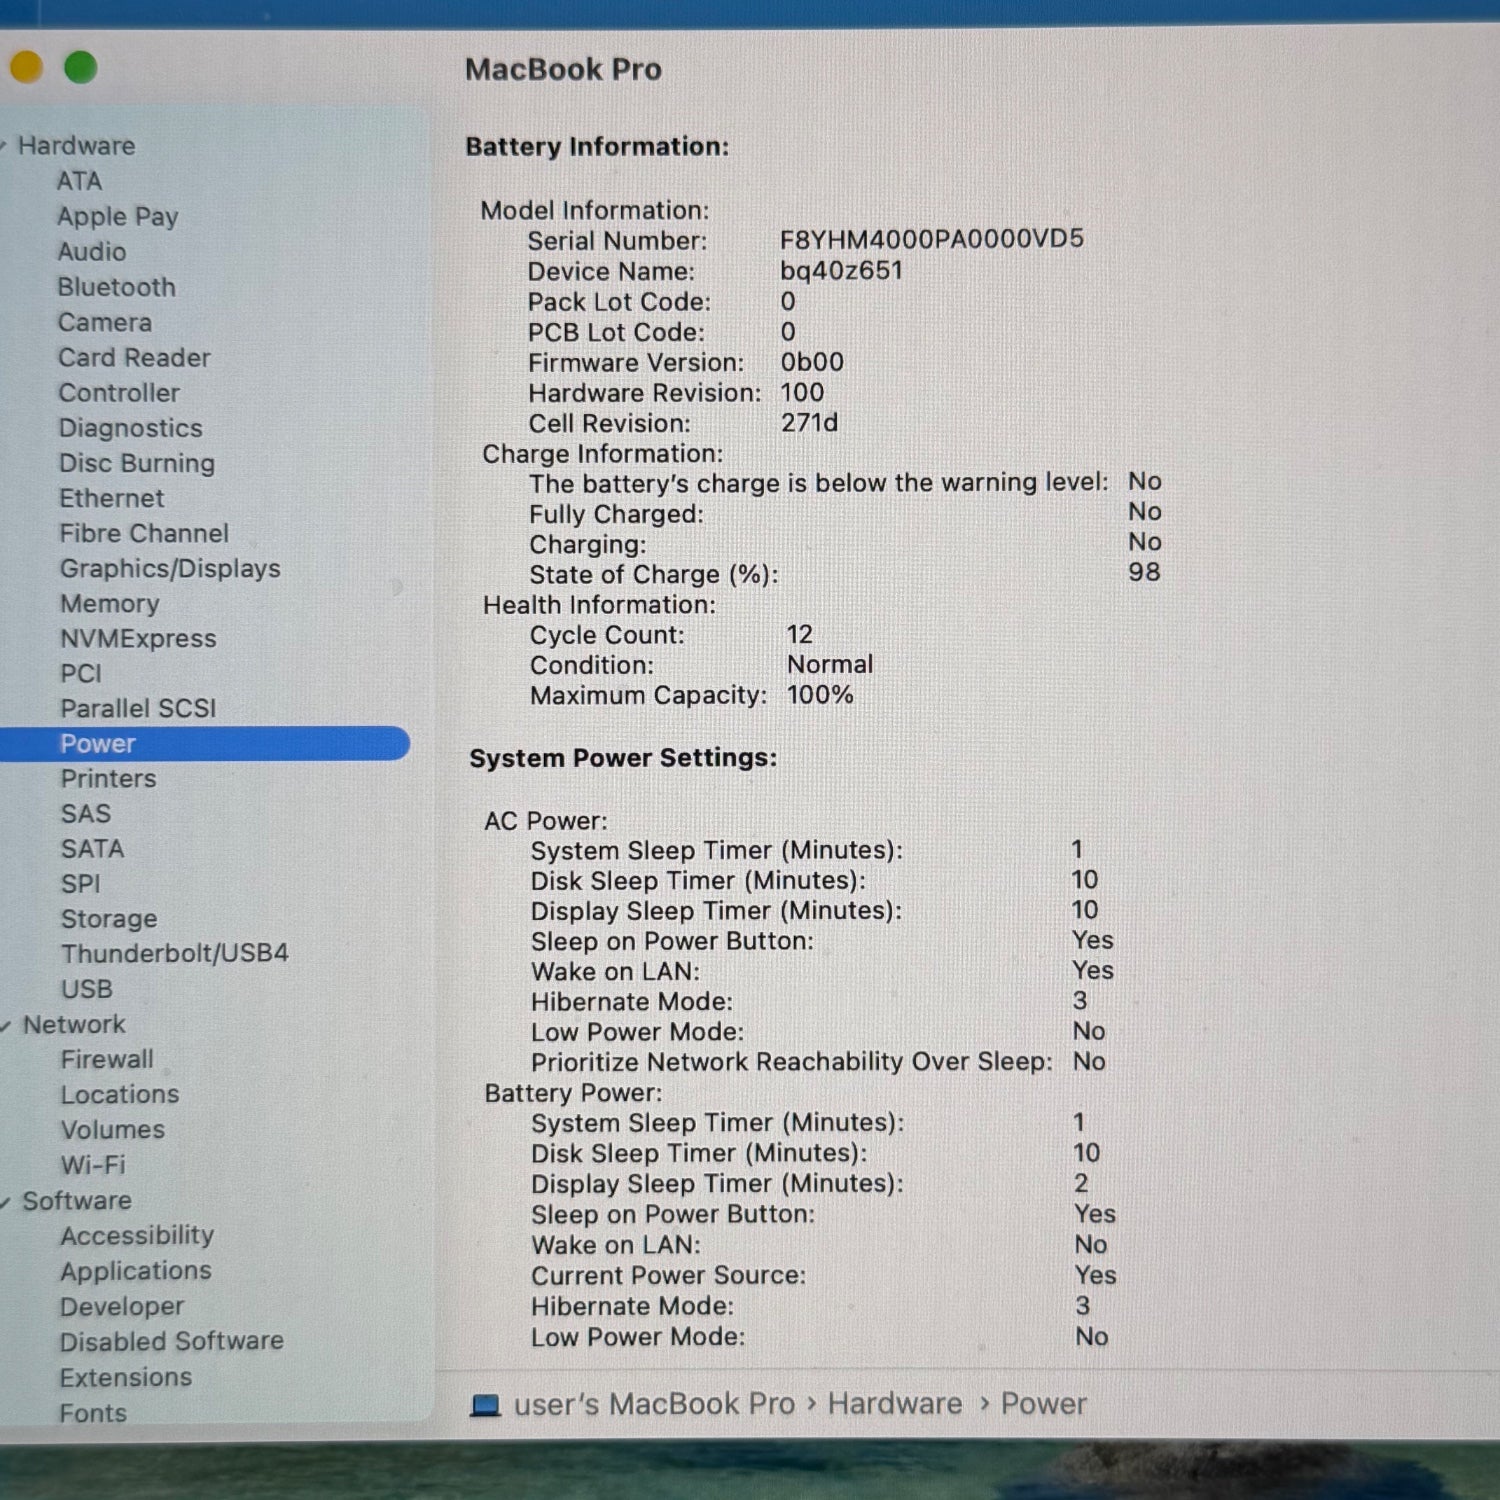Select Memory in the sidebar
The image size is (1500, 1500).
[110, 604]
